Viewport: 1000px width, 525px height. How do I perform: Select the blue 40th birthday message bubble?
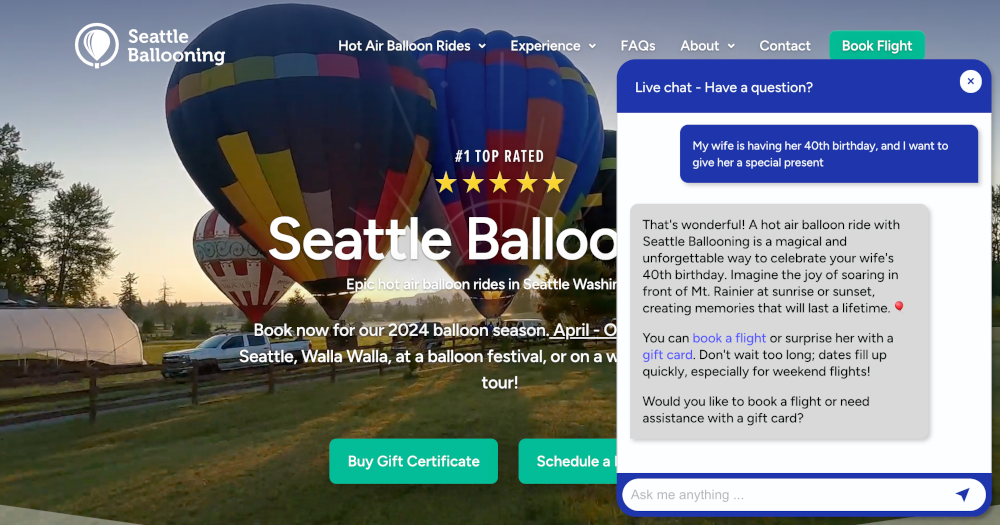(828, 154)
